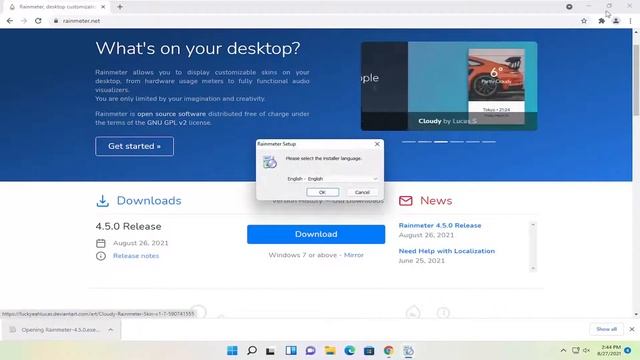
Task: Open the Mirror download link
Action: [353, 255]
